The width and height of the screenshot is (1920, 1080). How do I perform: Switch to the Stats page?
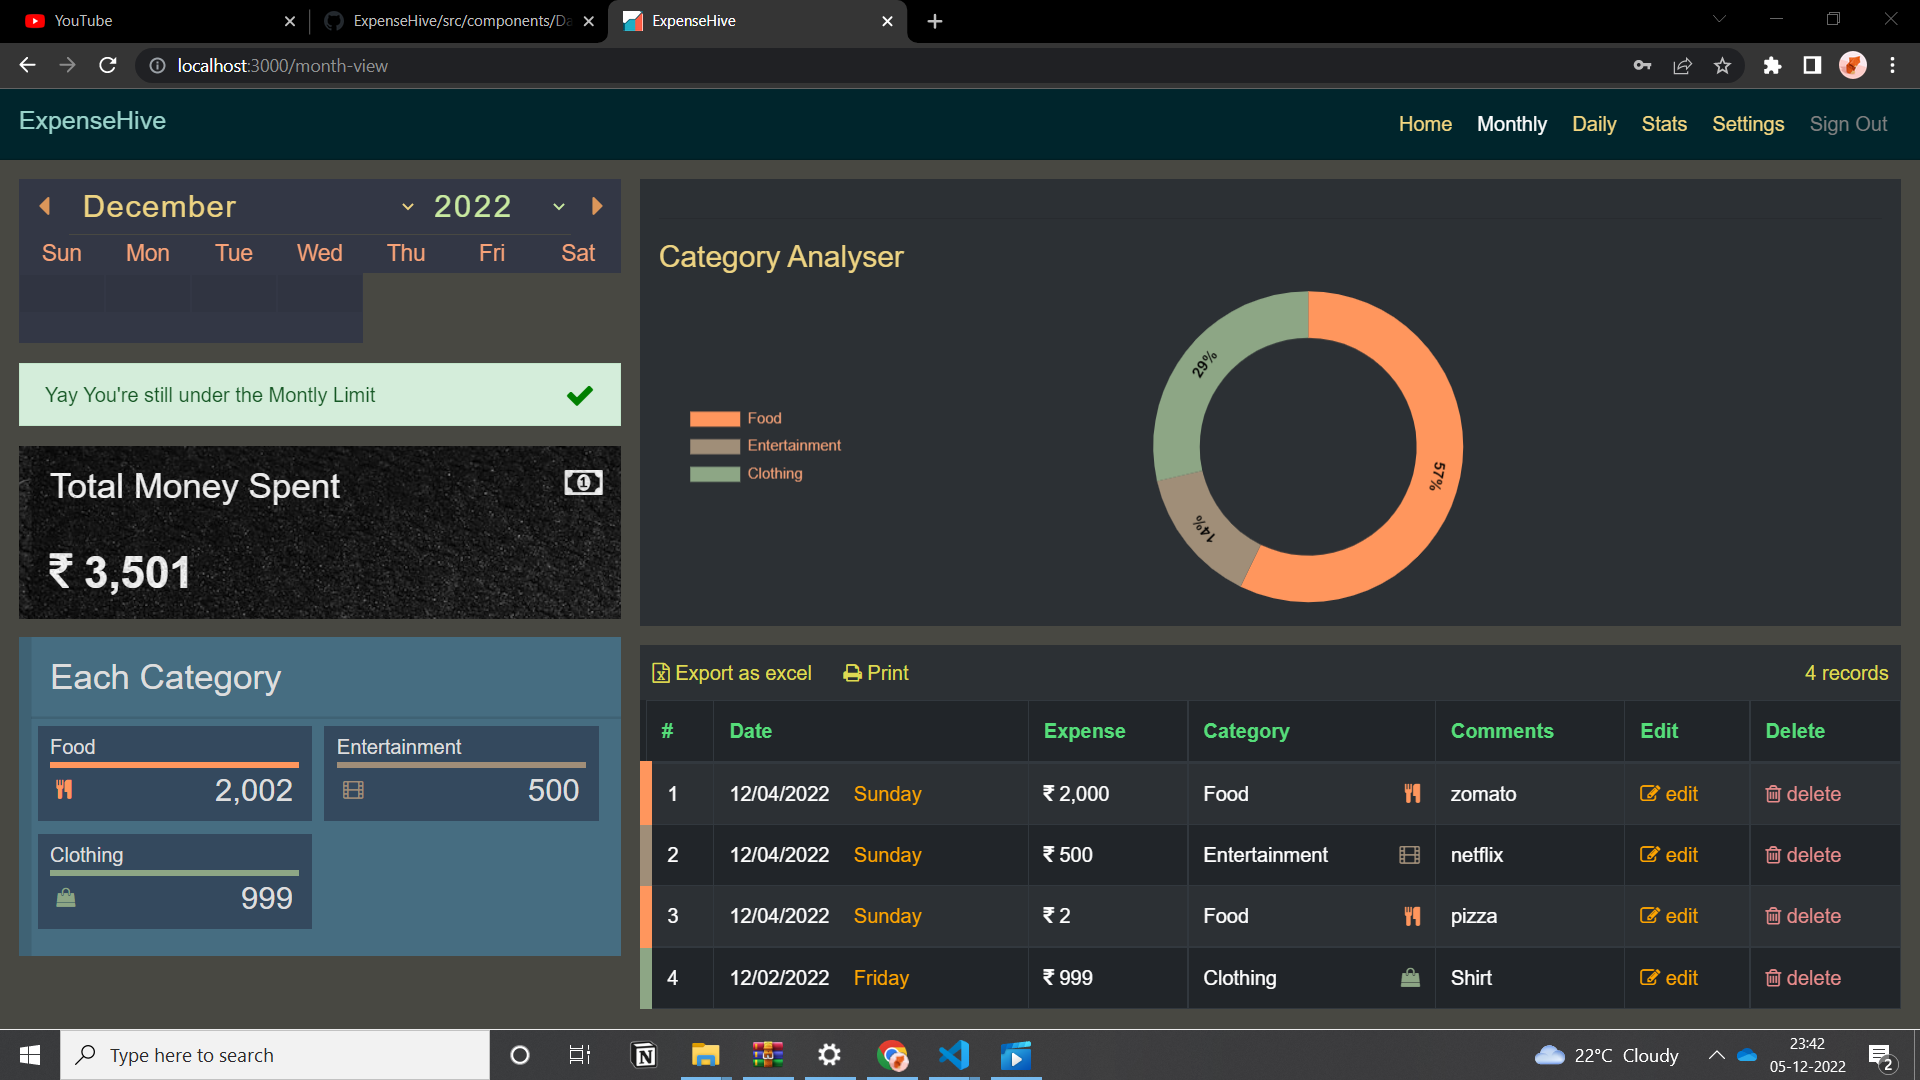[1663, 124]
